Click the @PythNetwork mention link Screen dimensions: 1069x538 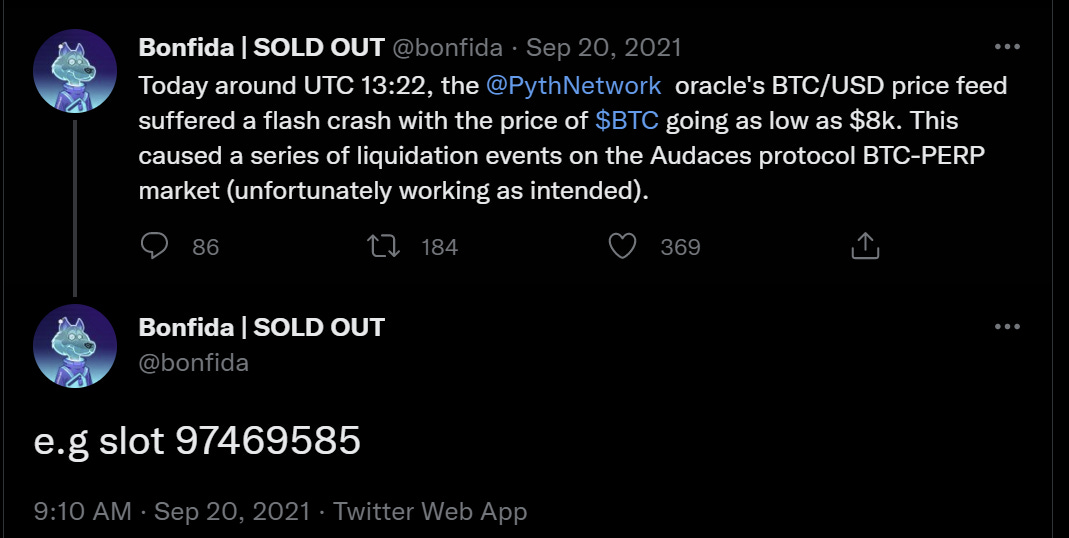coord(573,86)
